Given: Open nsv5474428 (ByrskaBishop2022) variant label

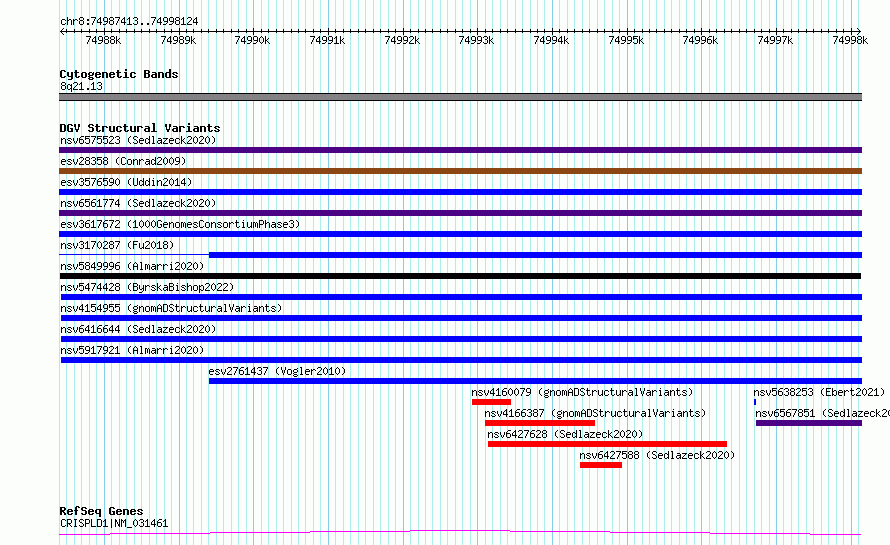Looking at the screenshot, I should [147, 287].
